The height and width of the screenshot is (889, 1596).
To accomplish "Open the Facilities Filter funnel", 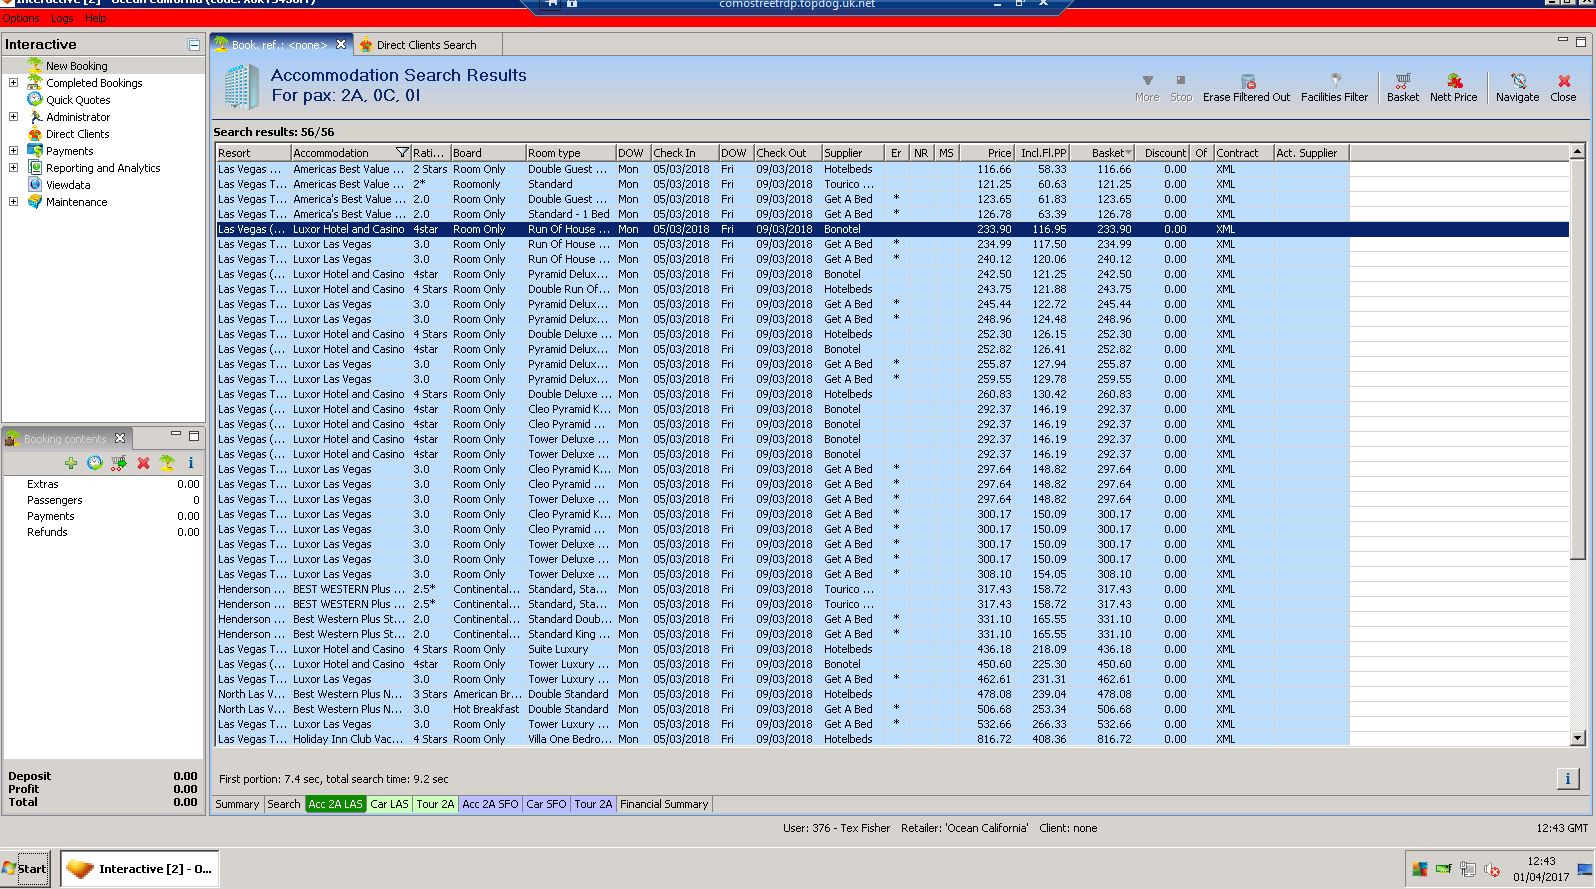I will 1334,81.
